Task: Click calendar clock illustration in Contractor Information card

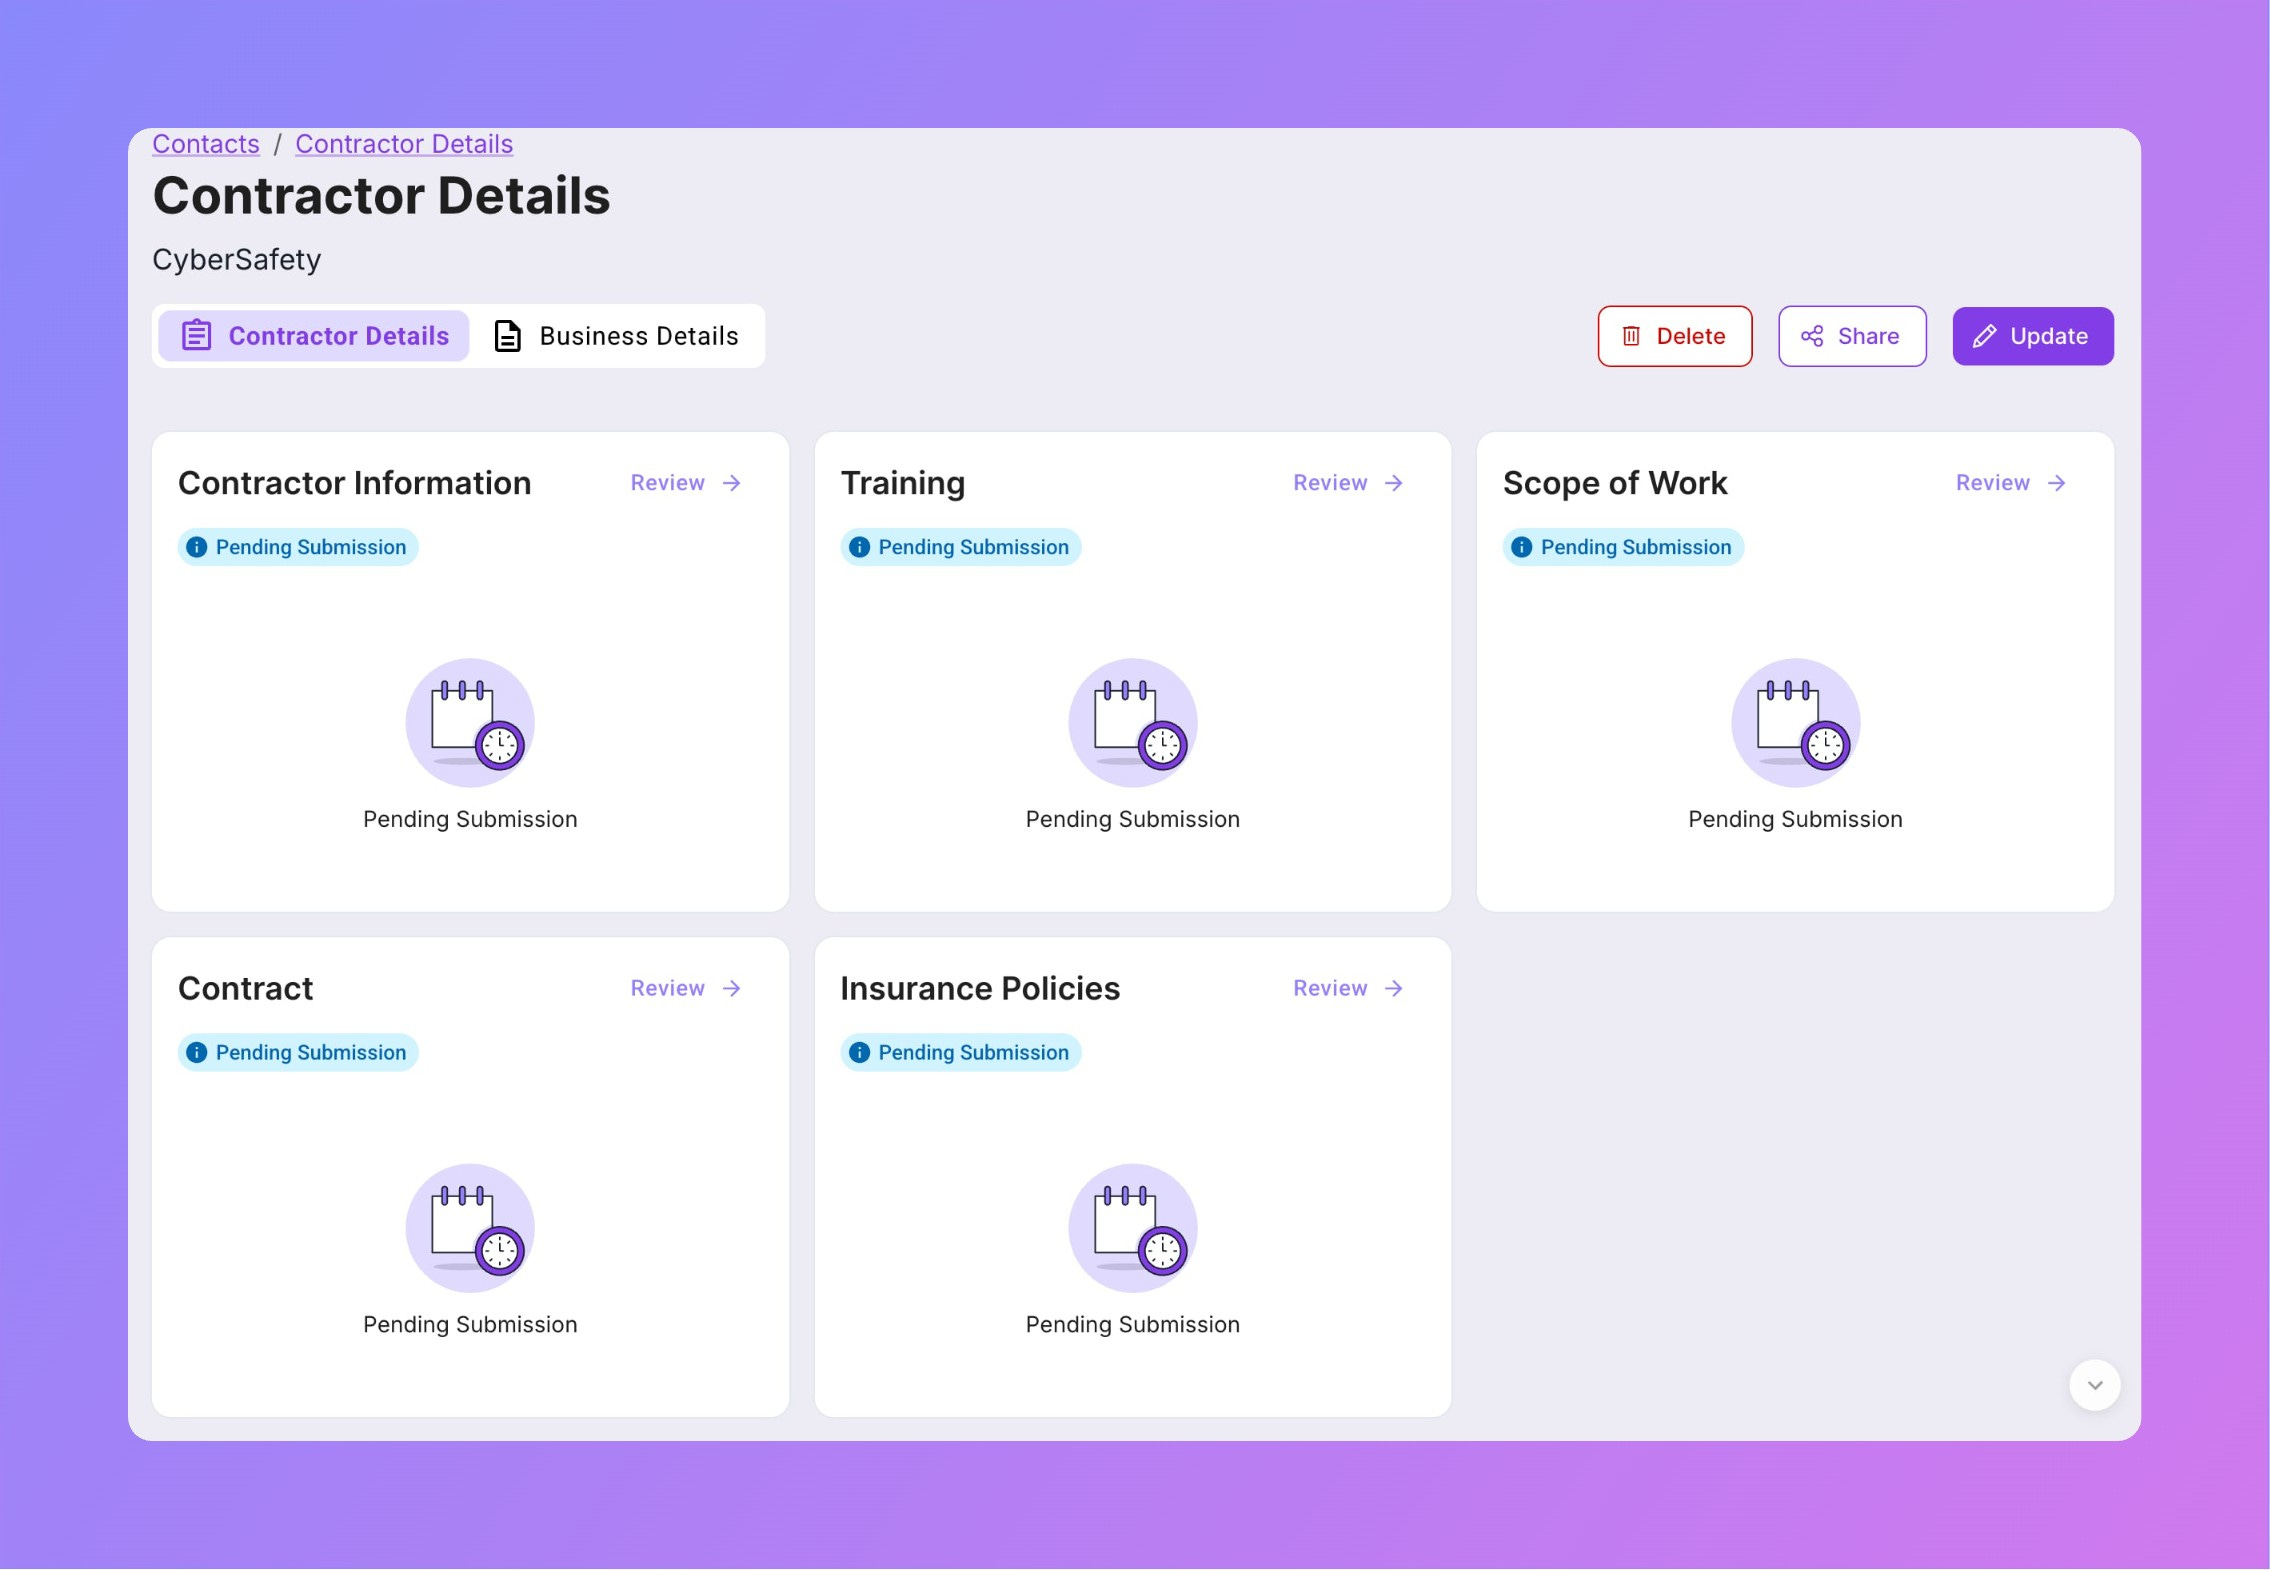Action: [x=470, y=723]
